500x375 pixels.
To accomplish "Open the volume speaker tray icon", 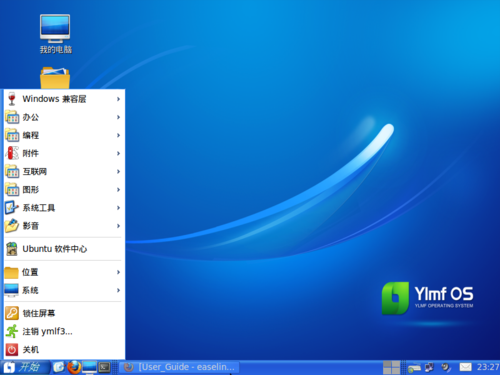I will click(446, 367).
